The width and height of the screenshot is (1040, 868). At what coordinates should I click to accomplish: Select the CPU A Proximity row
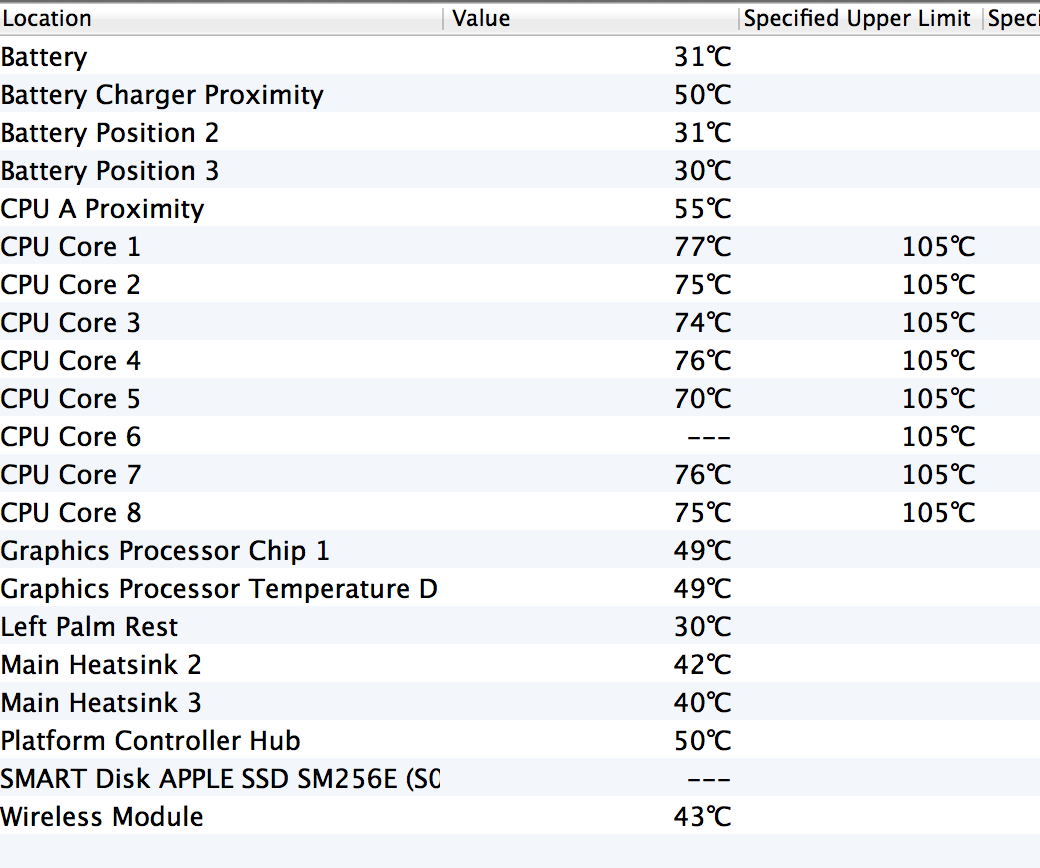tap(520, 208)
